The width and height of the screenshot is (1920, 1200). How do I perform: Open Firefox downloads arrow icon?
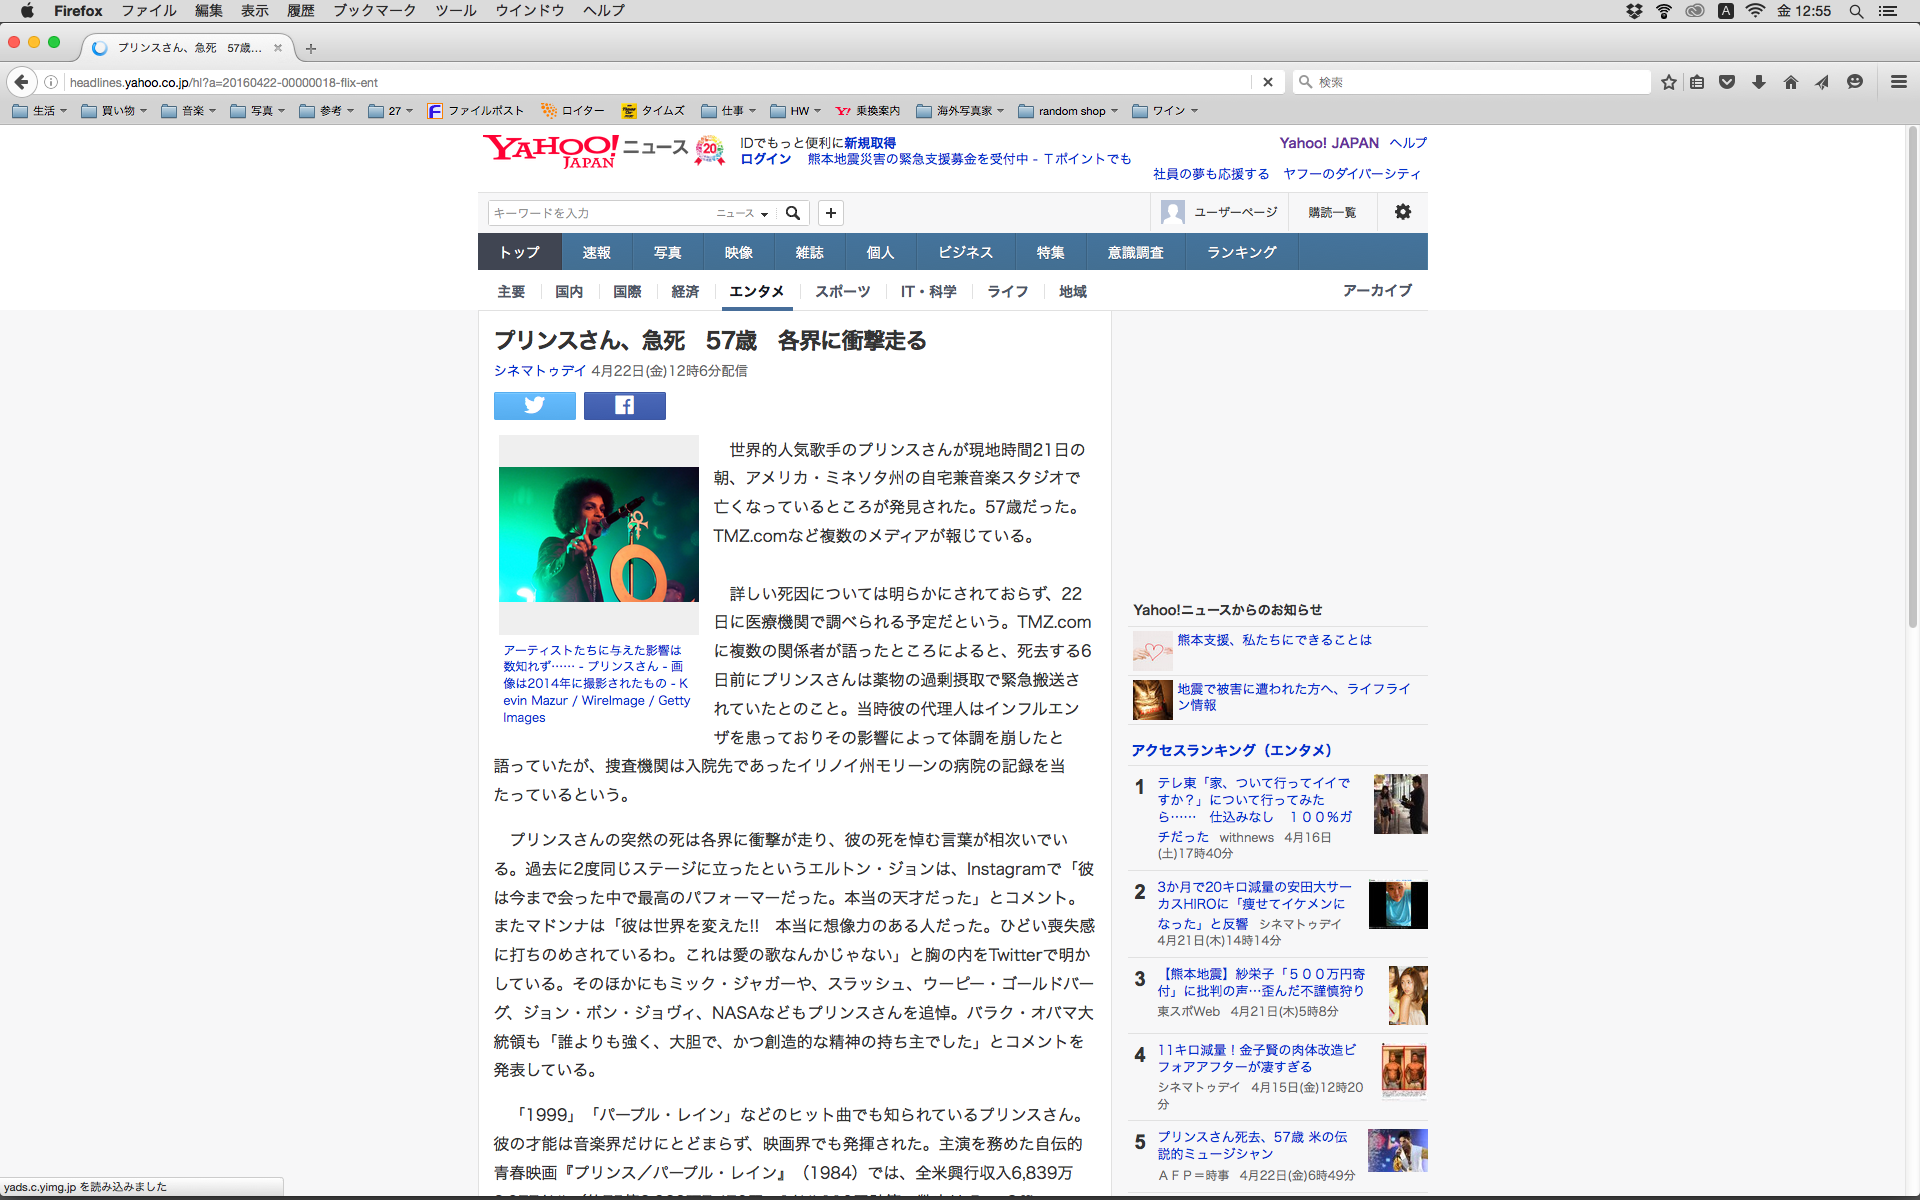click(x=1759, y=82)
